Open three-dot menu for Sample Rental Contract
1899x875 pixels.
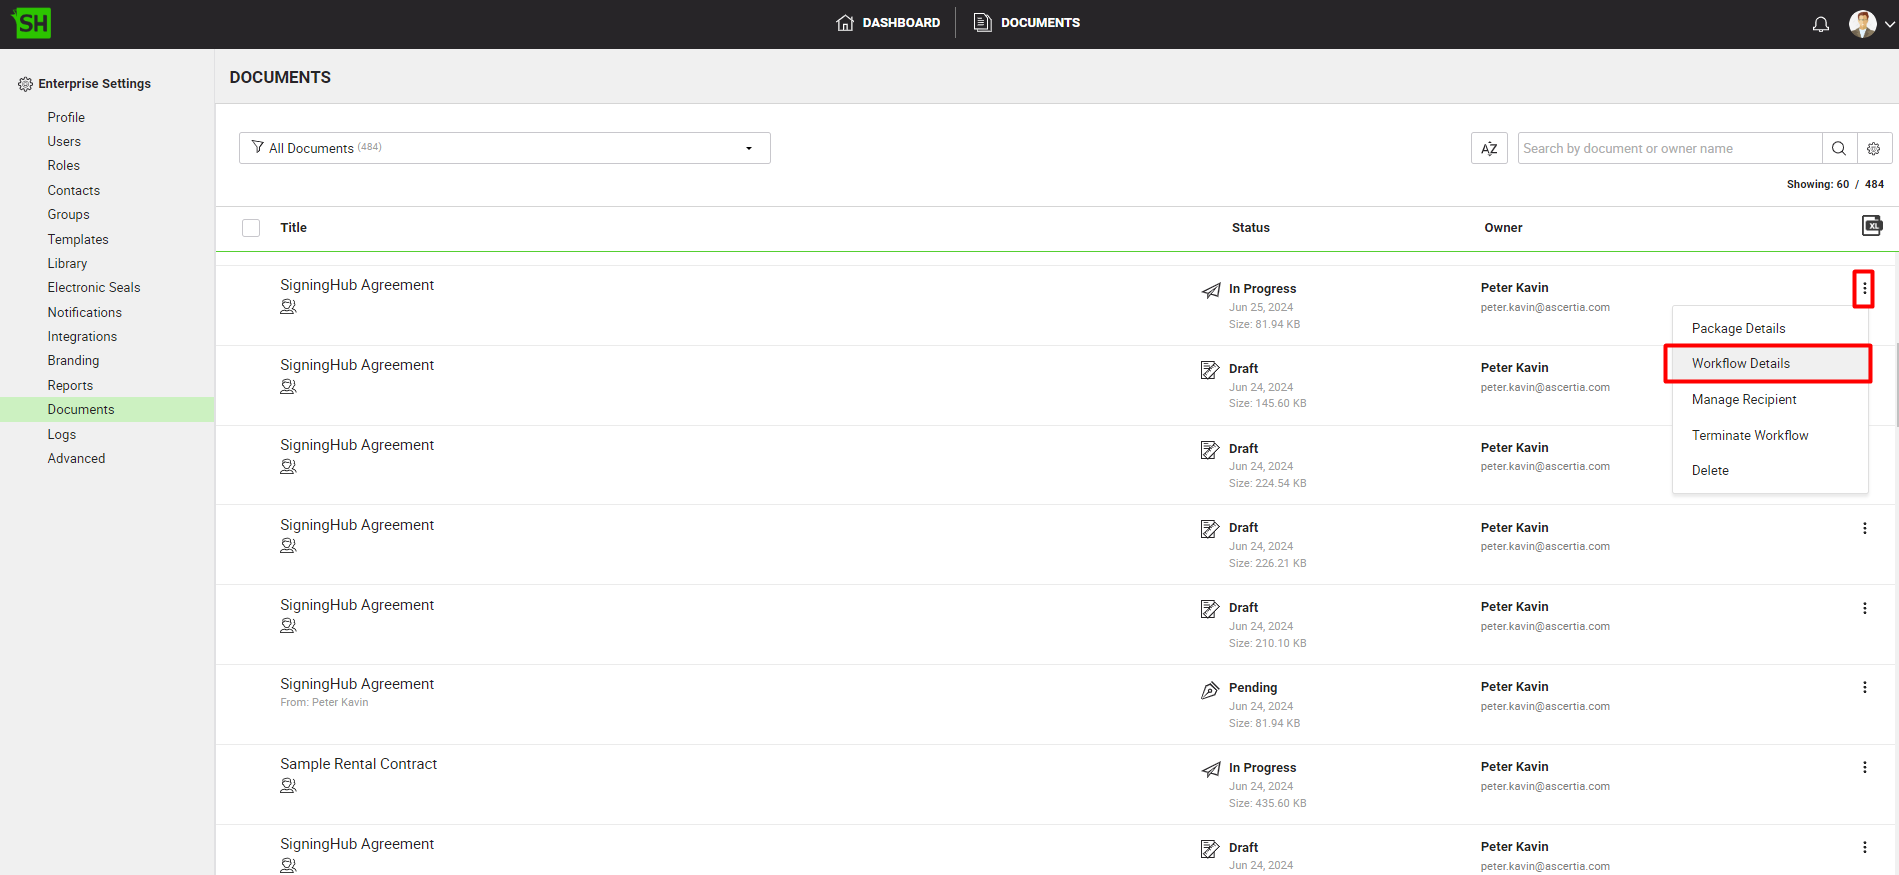pyautogui.click(x=1864, y=767)
